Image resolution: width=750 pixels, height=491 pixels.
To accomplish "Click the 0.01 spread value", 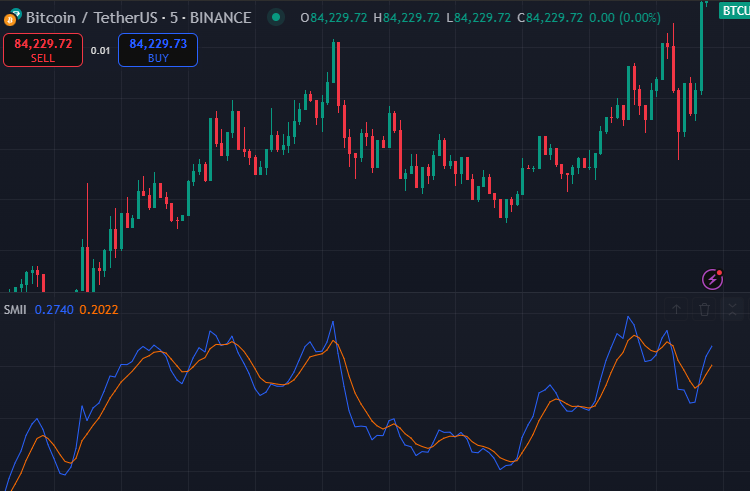I will point(100,51).
